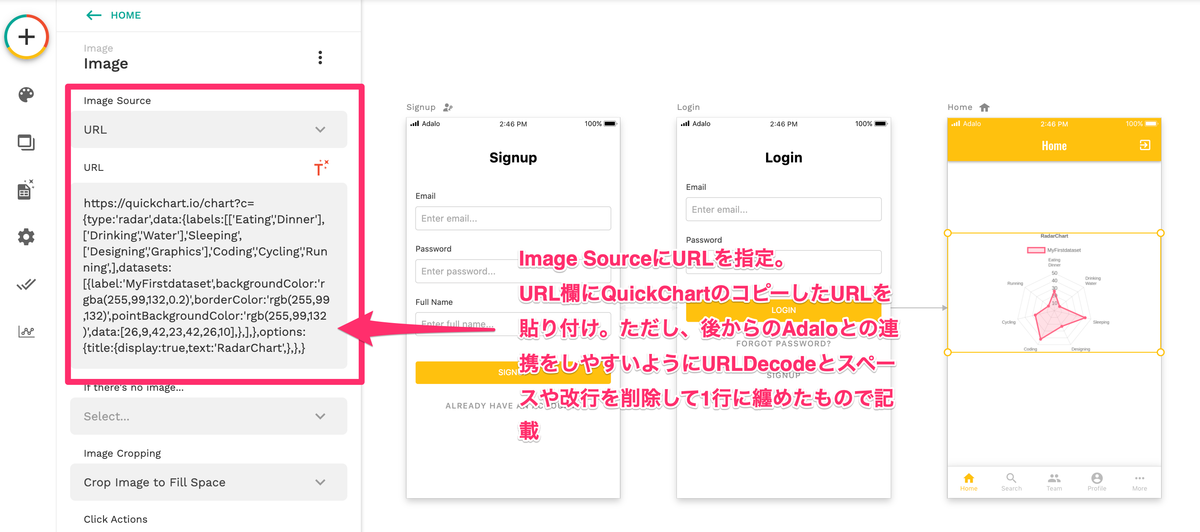Click the round plus Add Component button
Image resolution: width=1200 pixels, height=532 pixels.
click(27, 37)
